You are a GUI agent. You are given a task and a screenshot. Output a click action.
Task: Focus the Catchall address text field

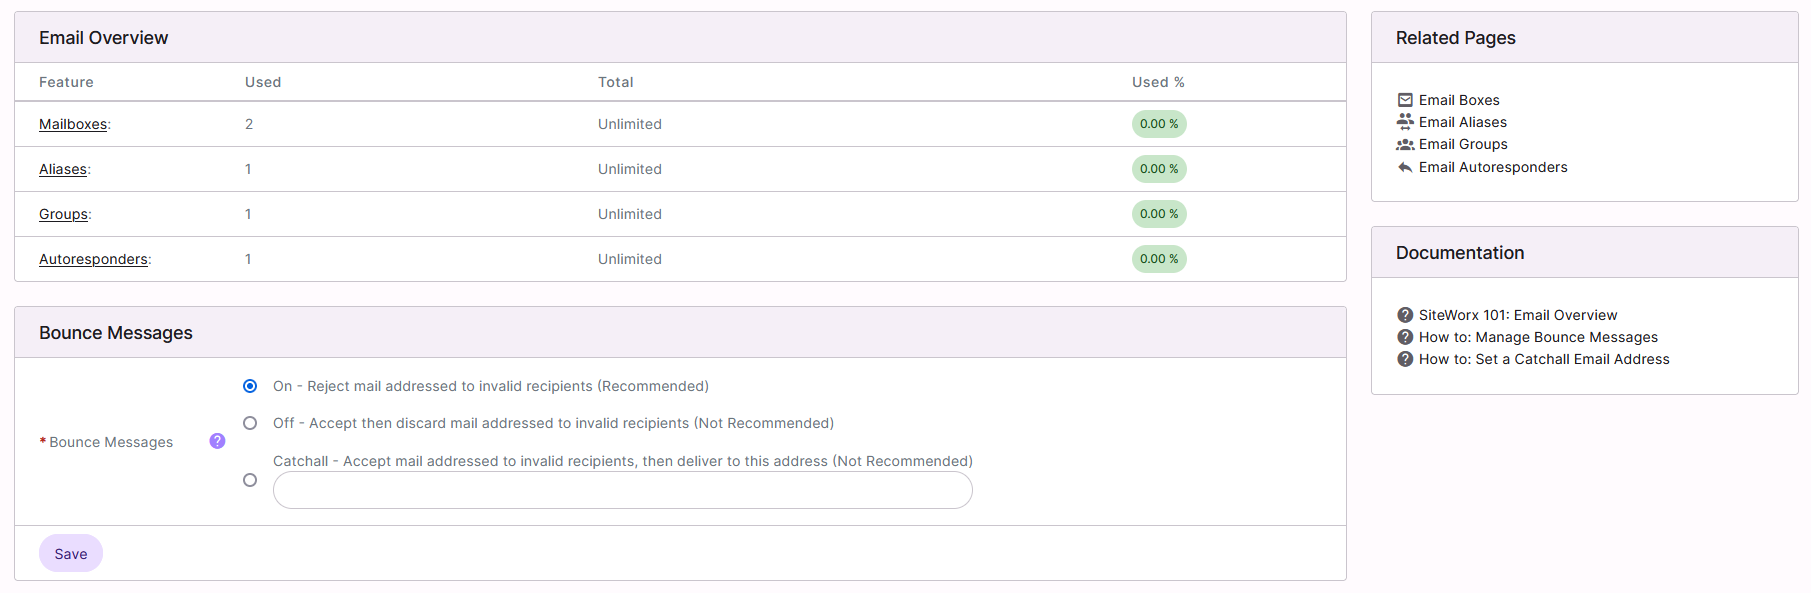click(622, 490)
